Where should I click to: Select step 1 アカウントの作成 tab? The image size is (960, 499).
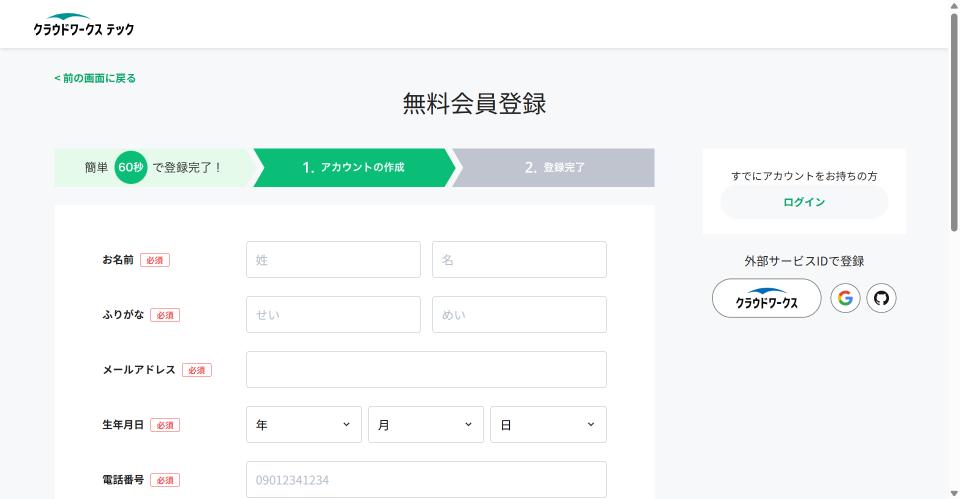[x=354, y=167]
